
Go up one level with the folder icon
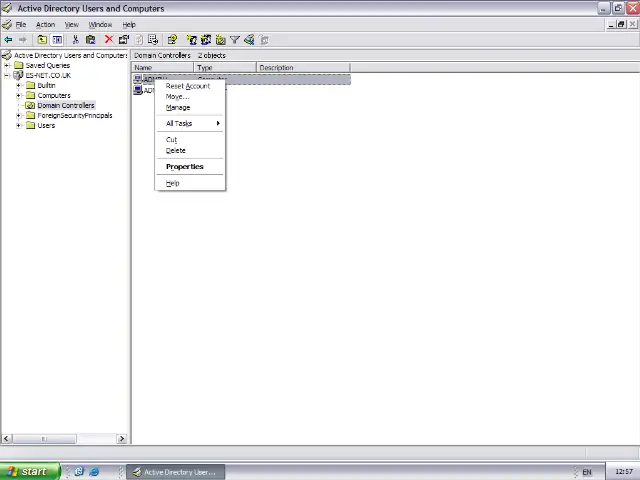tap(42, 40)
